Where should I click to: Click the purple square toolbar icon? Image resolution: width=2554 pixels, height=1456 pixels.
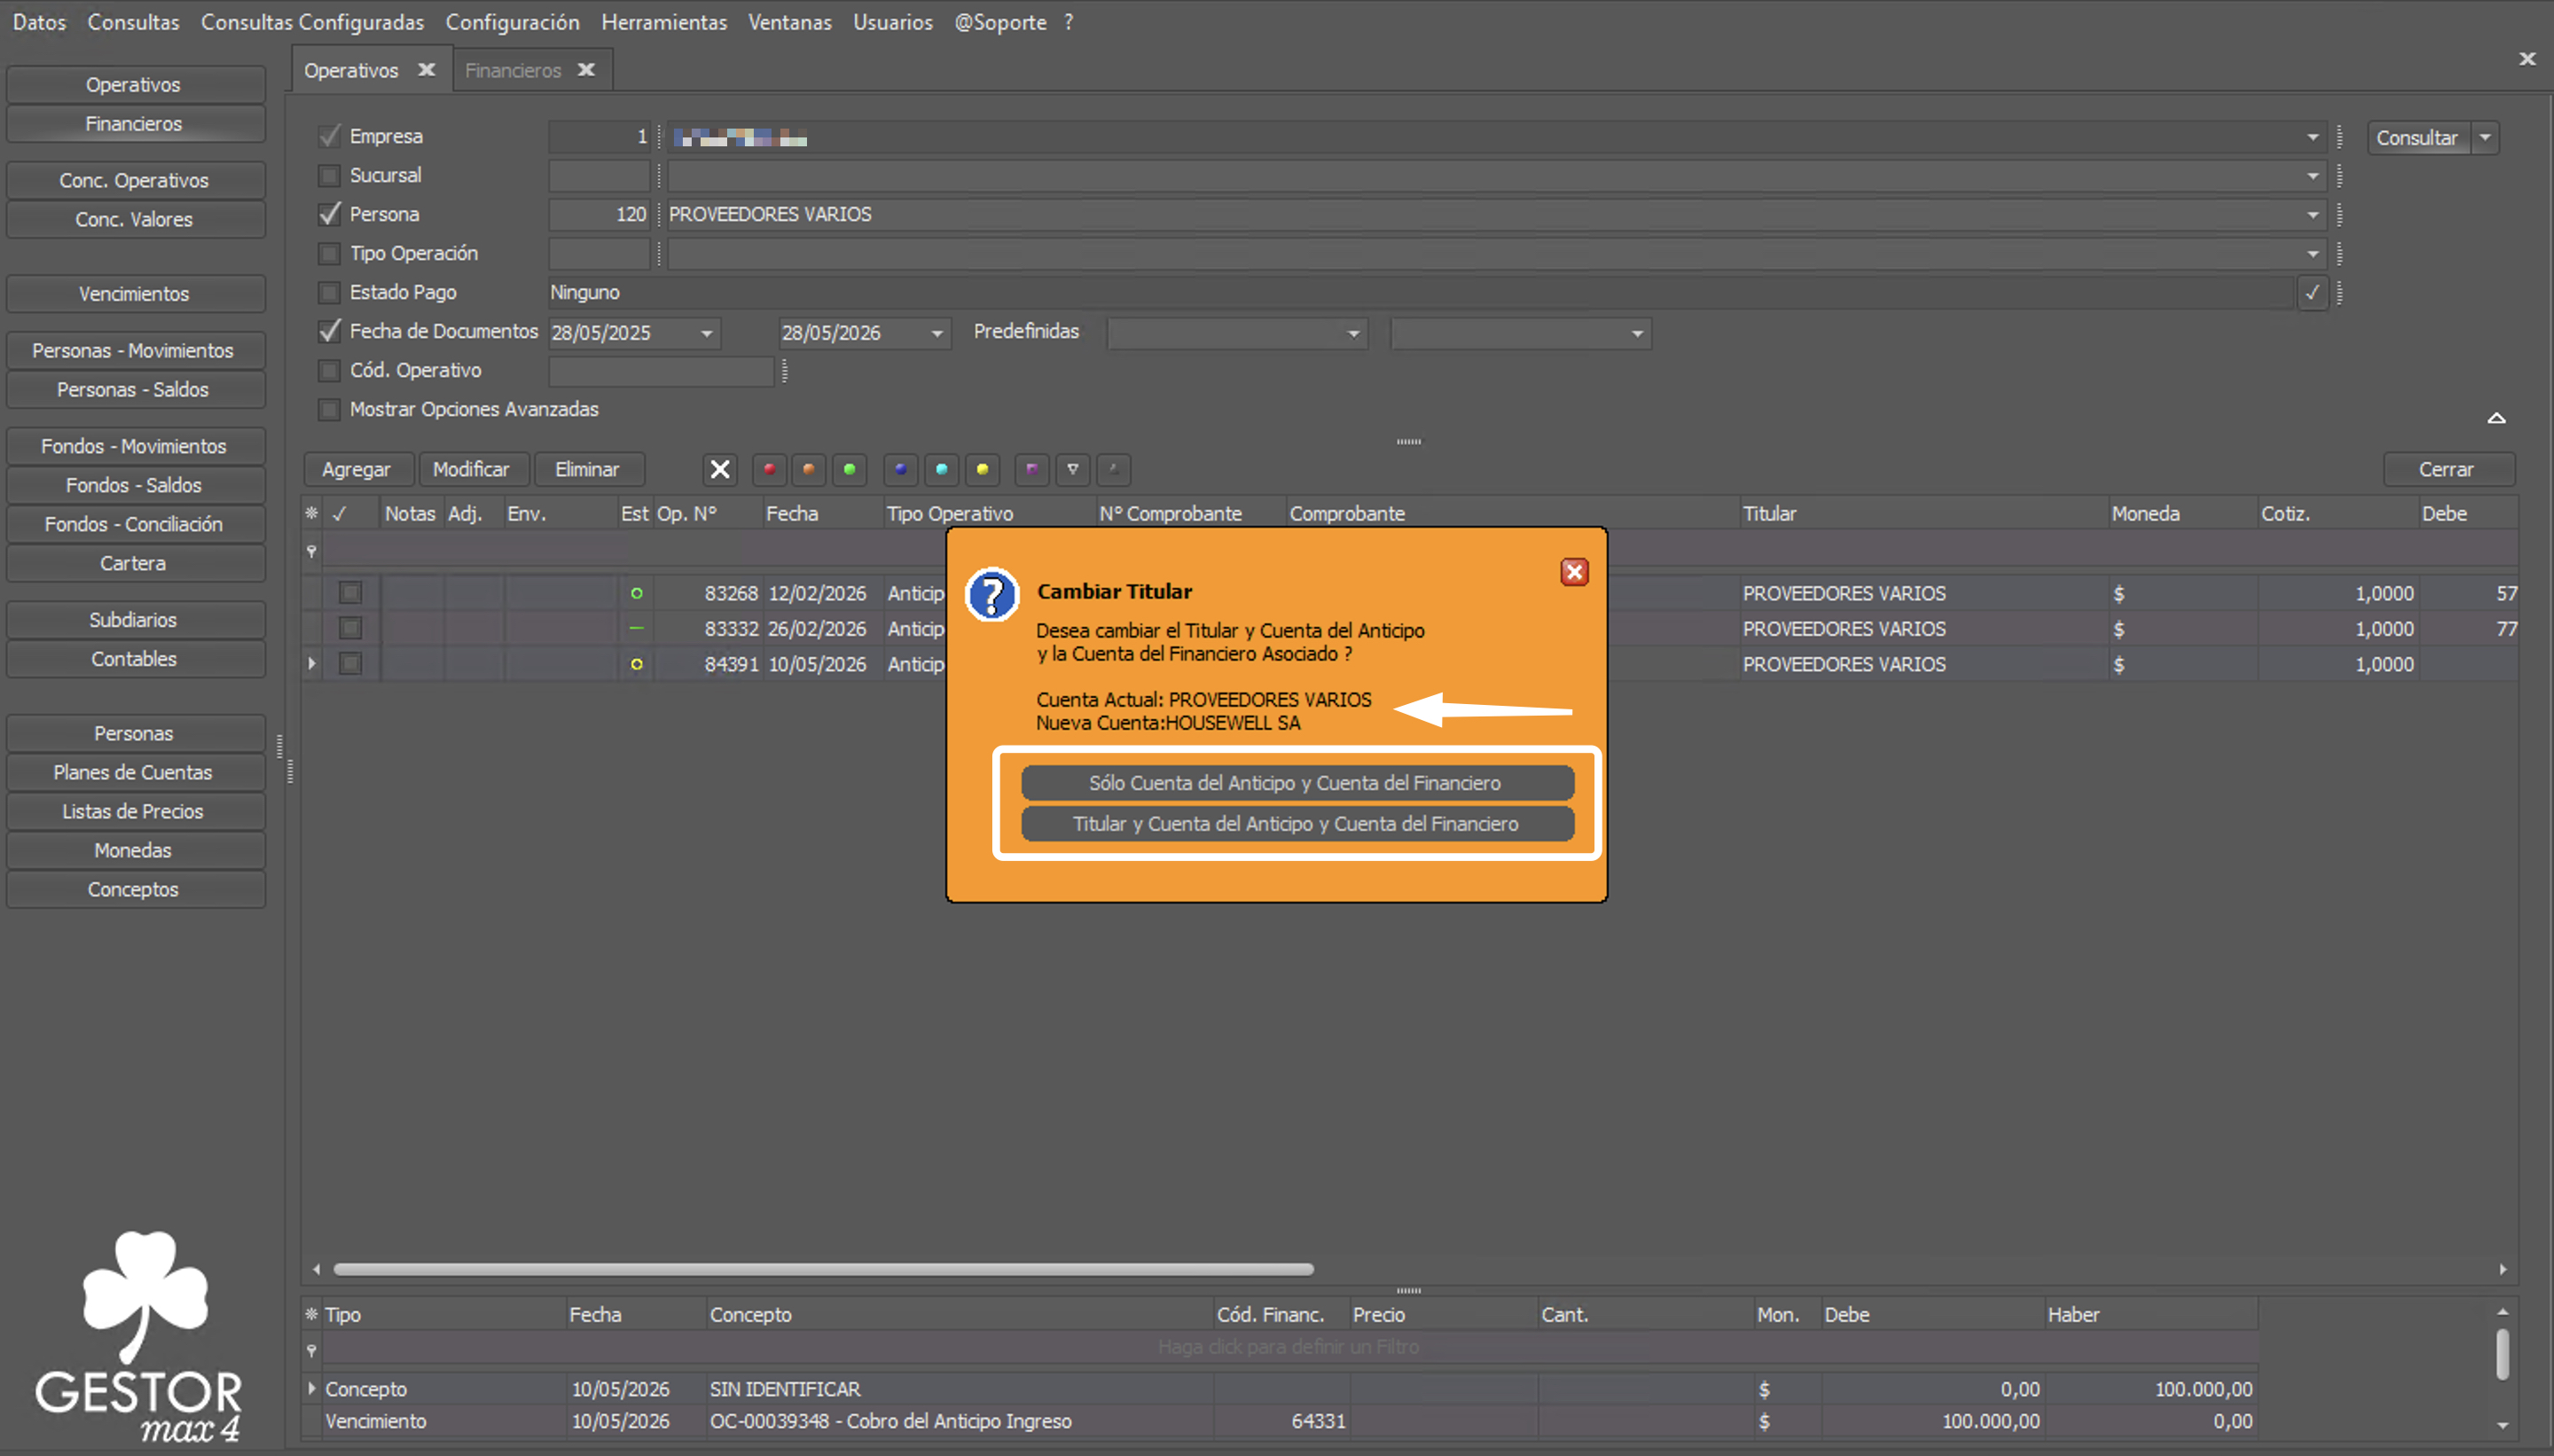click(1031, 469)
